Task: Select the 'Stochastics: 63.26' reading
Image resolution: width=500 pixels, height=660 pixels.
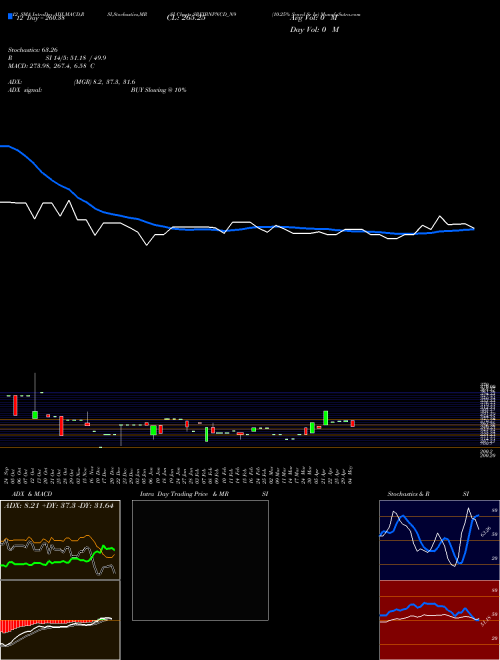Action: pyautogui.click(x=33, y=50)
